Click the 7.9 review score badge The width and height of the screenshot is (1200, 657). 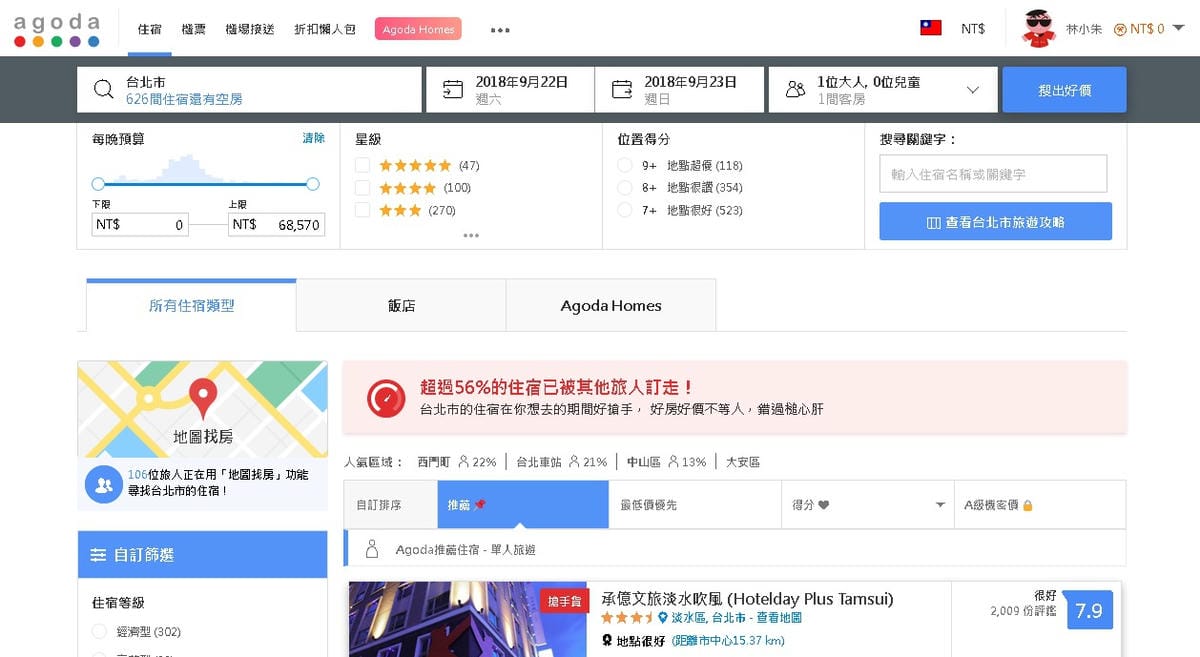click(1089, 610)
